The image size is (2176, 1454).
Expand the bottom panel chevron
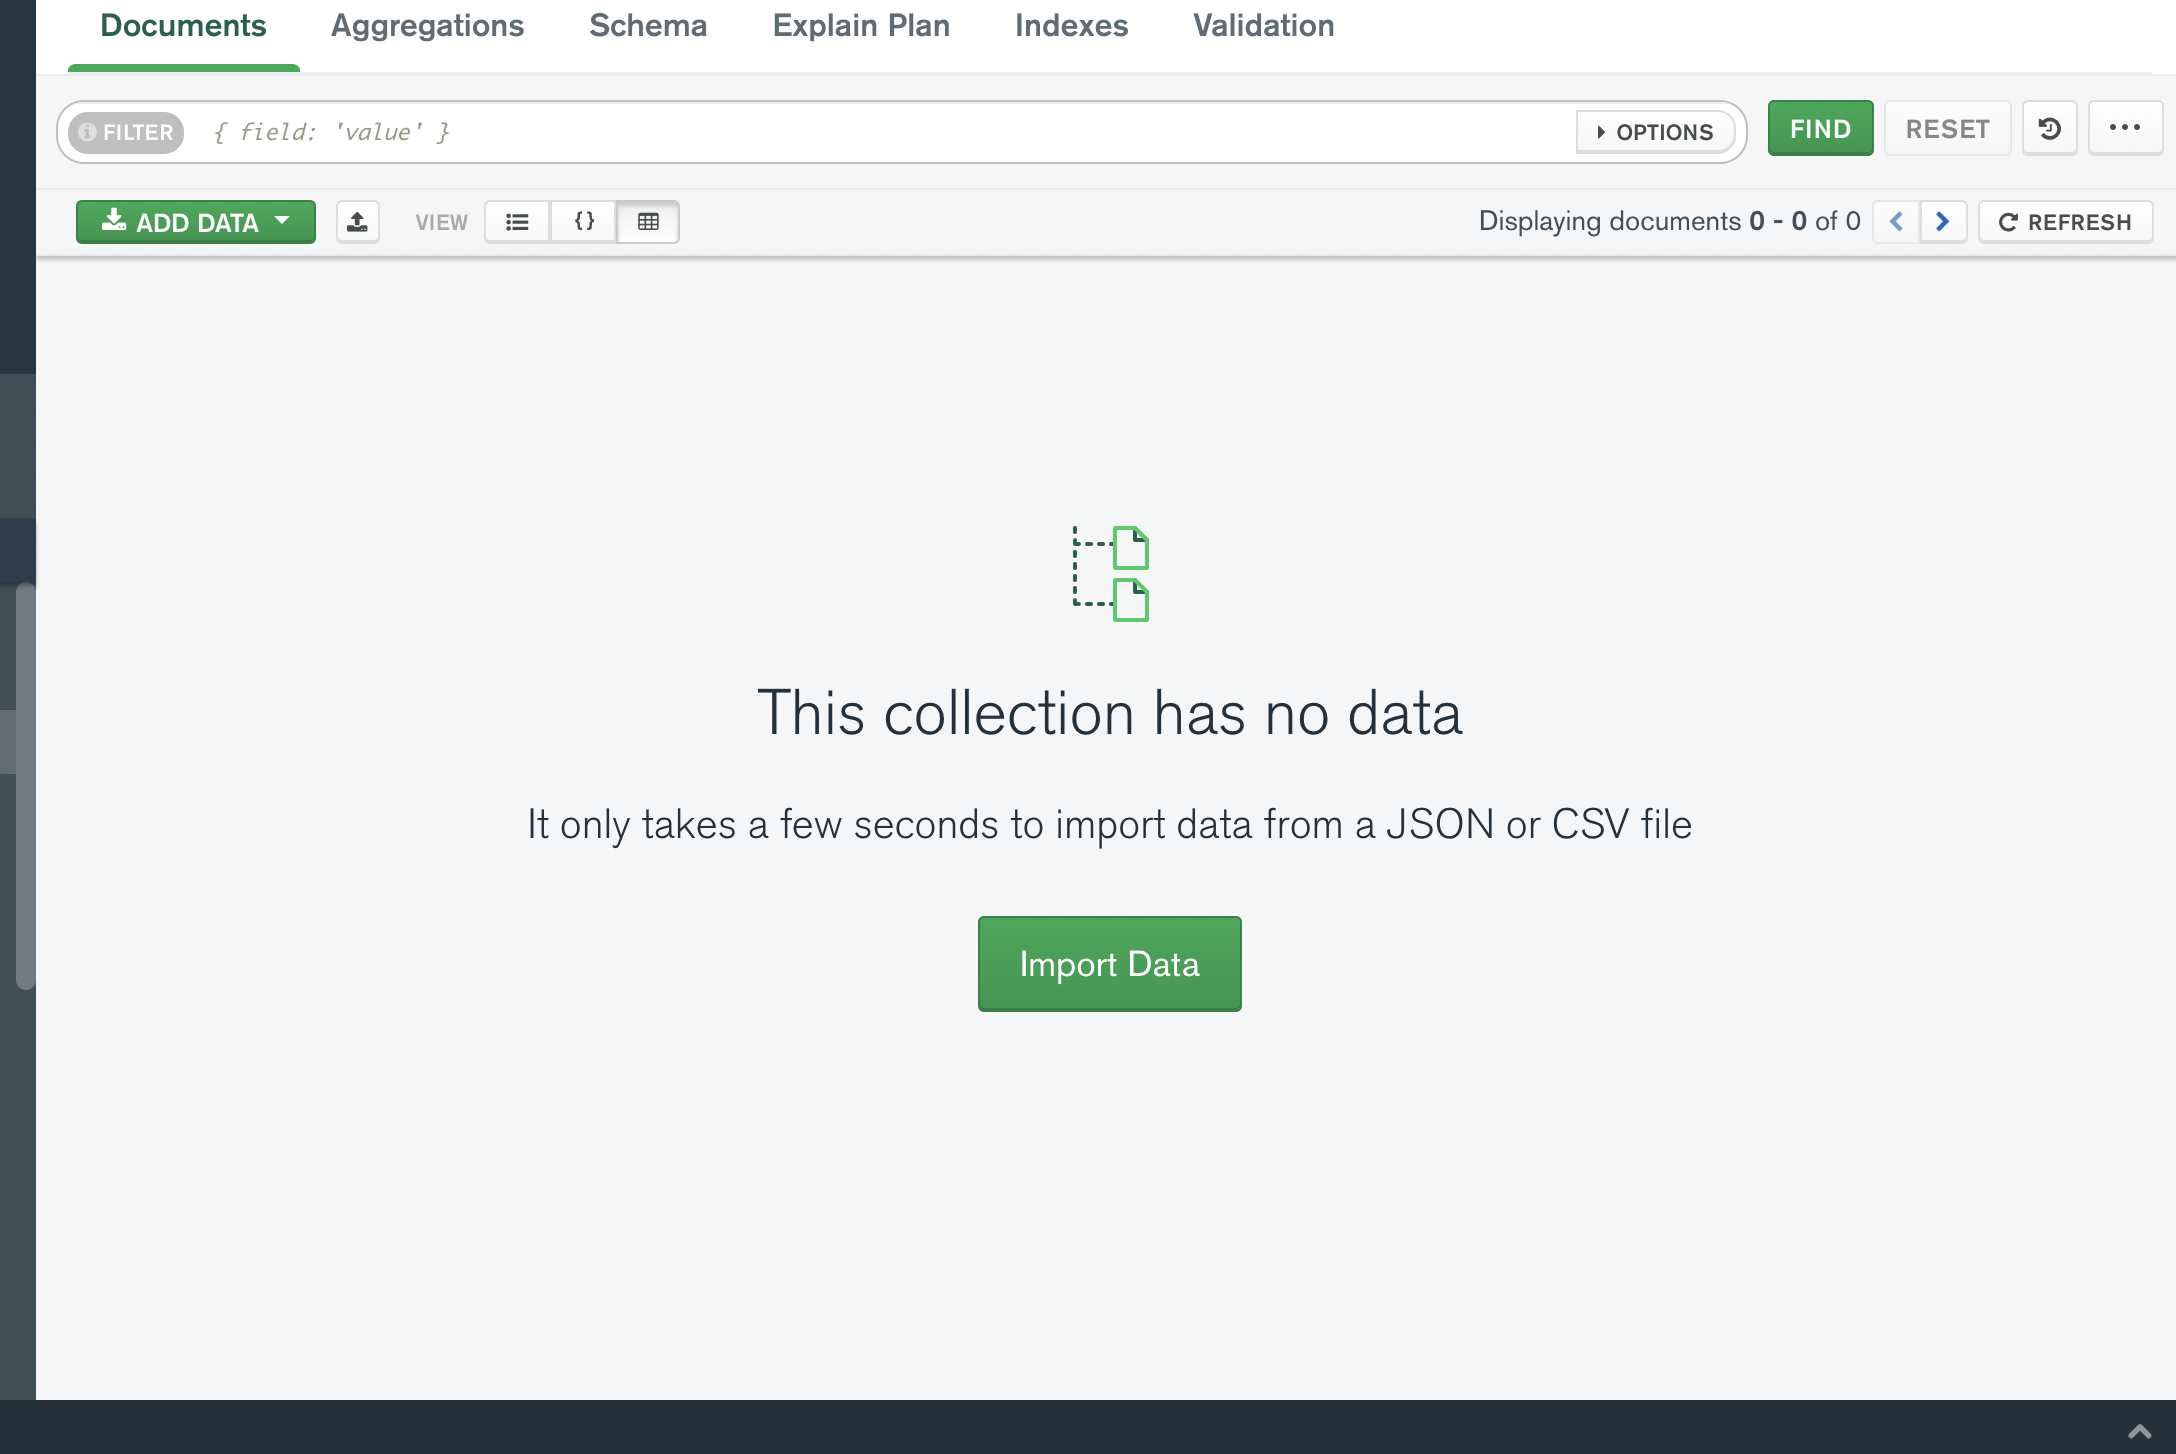tap(2139, 1431)
